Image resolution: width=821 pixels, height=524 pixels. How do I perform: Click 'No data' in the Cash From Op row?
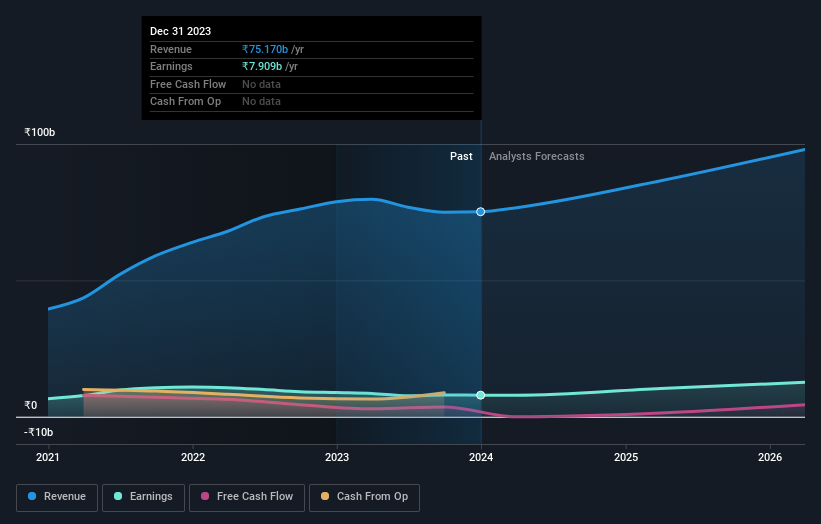pyautogui.click(x=261, y=102)
